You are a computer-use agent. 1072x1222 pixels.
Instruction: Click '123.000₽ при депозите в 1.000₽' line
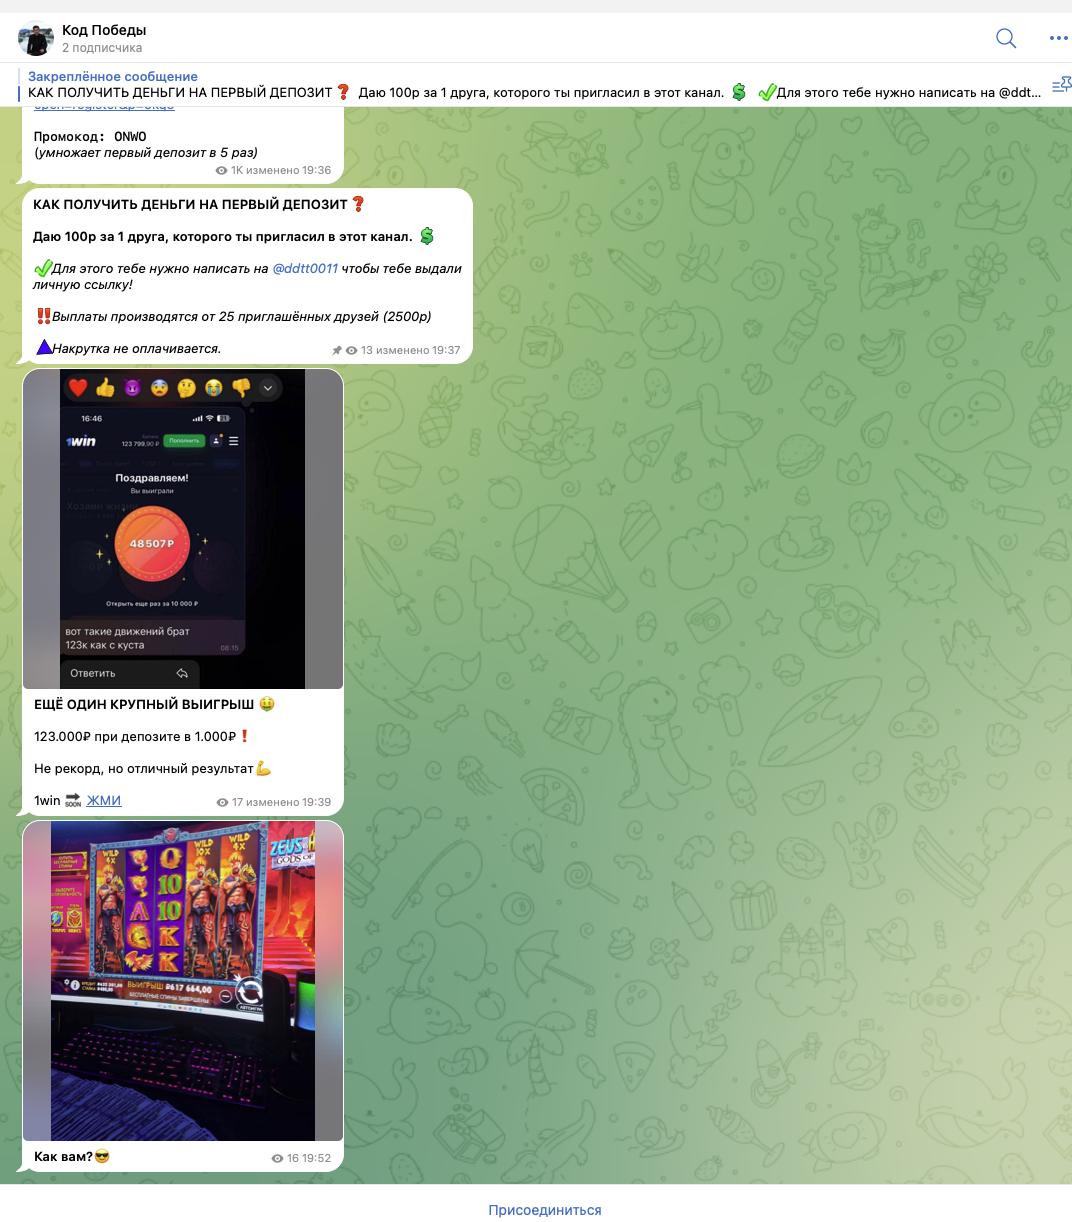point(135,736)
